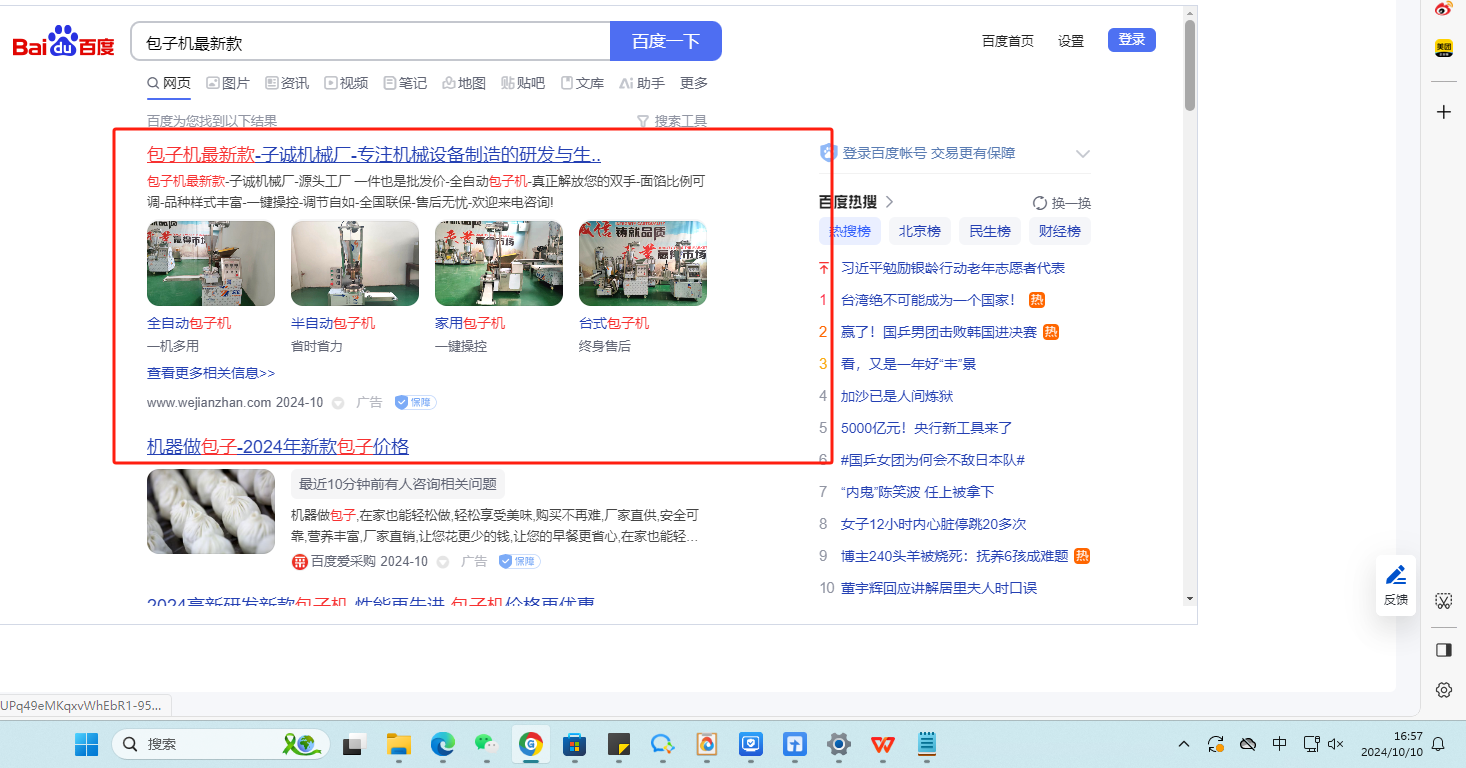
Task: Open the sidebar screenshot scissors tool
Action: [1443, 600]
